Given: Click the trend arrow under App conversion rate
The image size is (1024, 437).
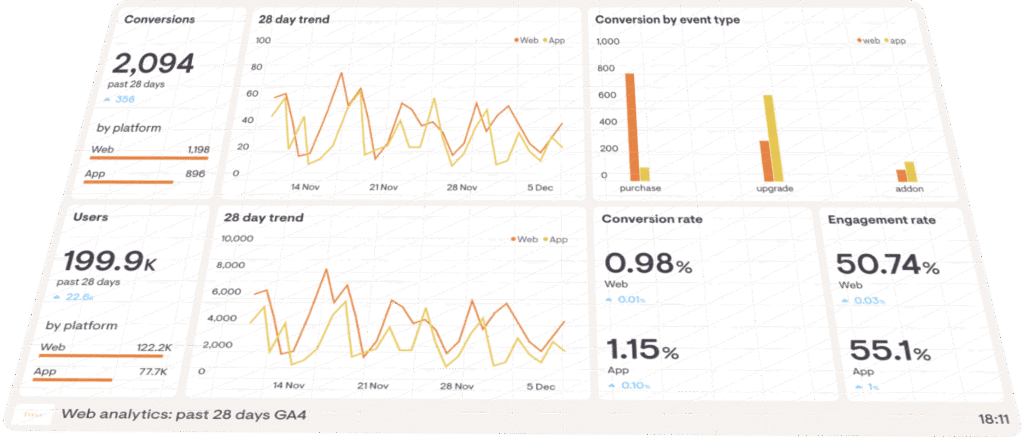Looking at the screenshot, I should 611,385.
